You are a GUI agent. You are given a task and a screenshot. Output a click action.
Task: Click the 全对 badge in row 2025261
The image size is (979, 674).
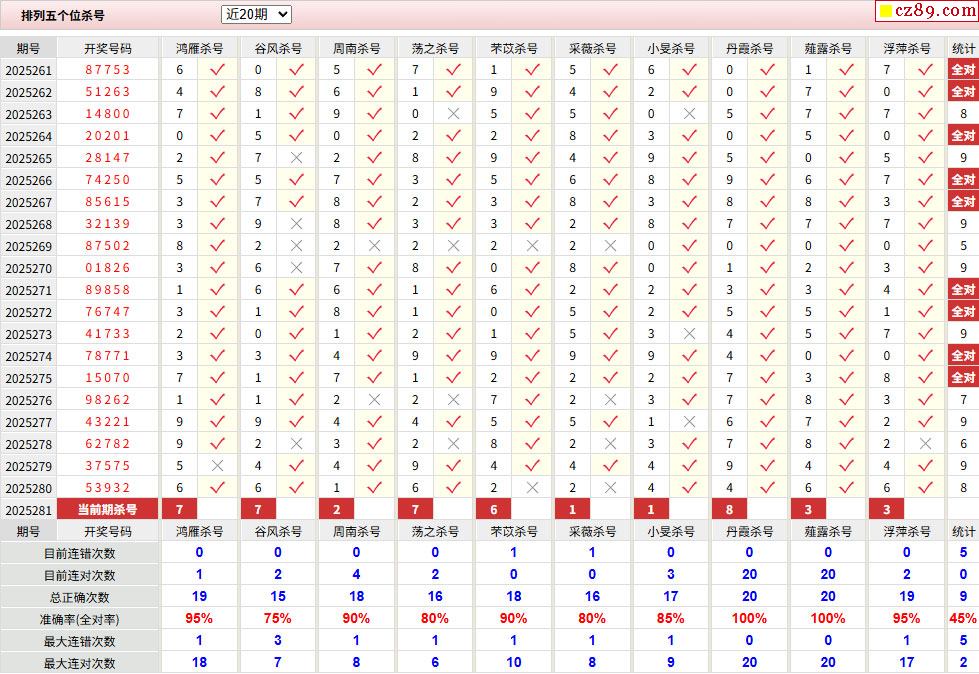click(963, 69)
